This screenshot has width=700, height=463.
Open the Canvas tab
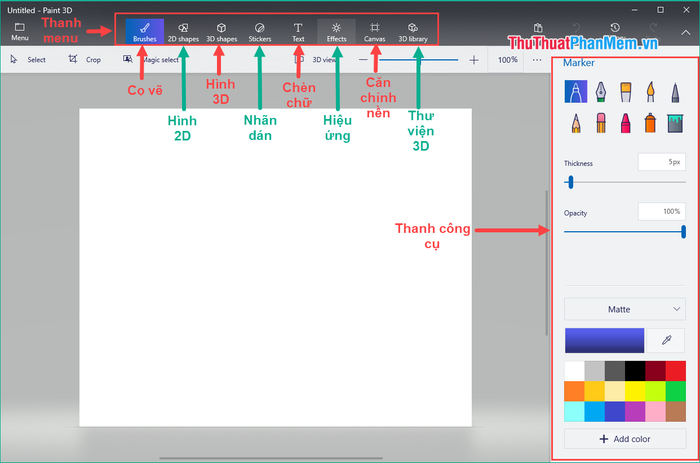click(x=375, y=31)
